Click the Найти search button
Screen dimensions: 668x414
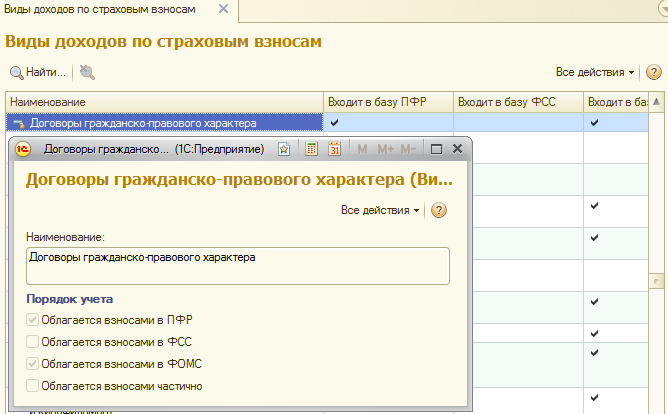point(38,72)
